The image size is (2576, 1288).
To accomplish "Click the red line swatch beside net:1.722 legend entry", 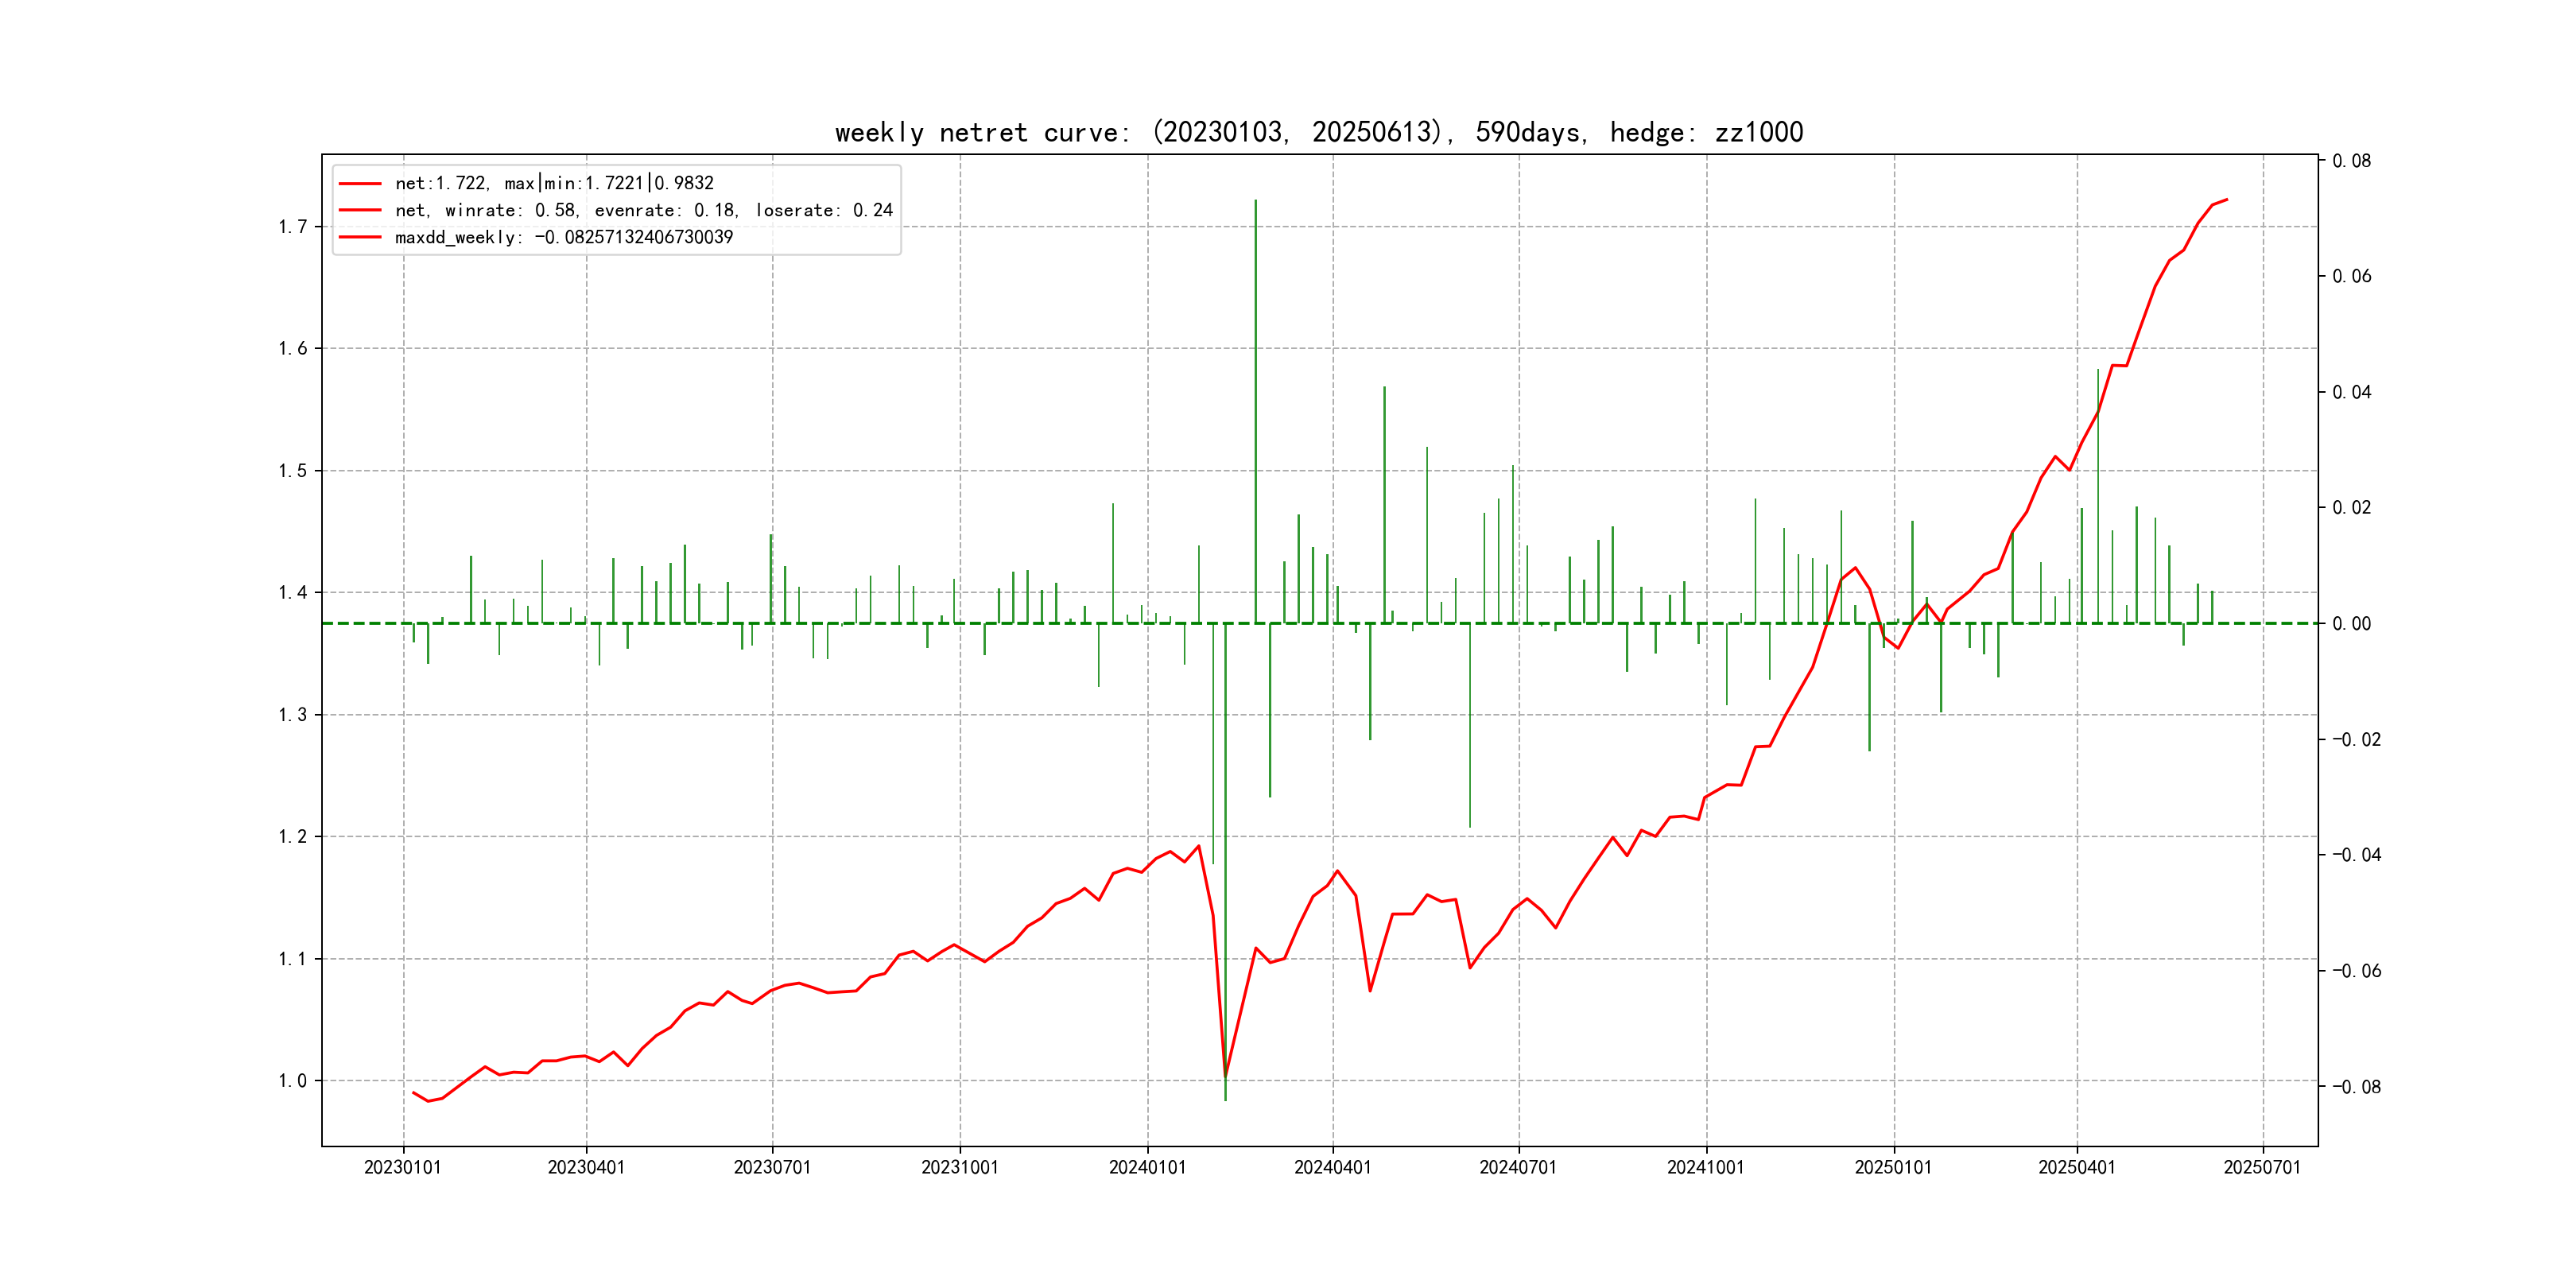I will 360,184.
